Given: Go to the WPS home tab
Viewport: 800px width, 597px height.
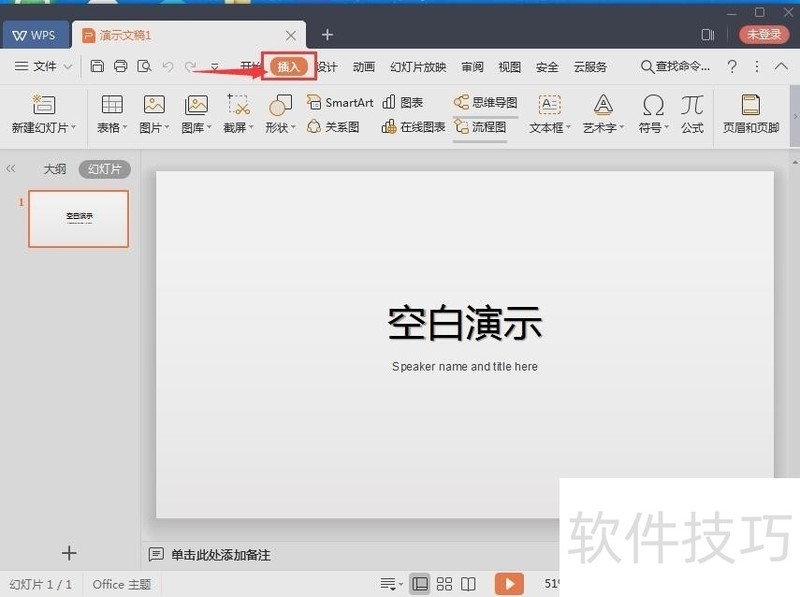Looking at the screenshot, I should pos(35,35).
